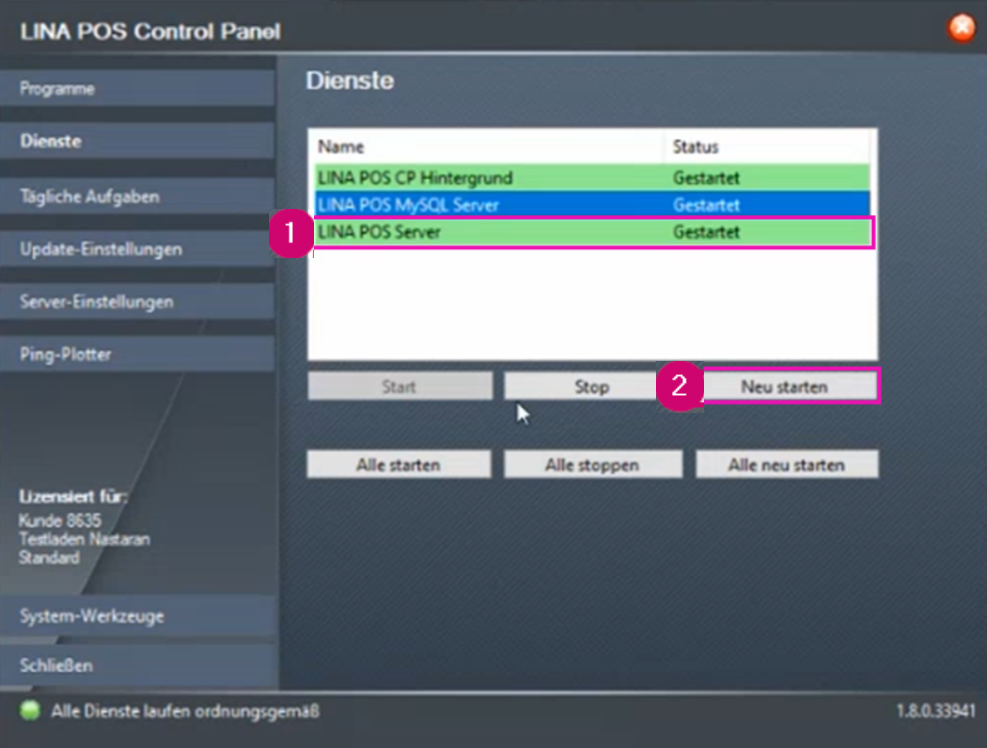Click the 'Standard' license text

(49, 557)
